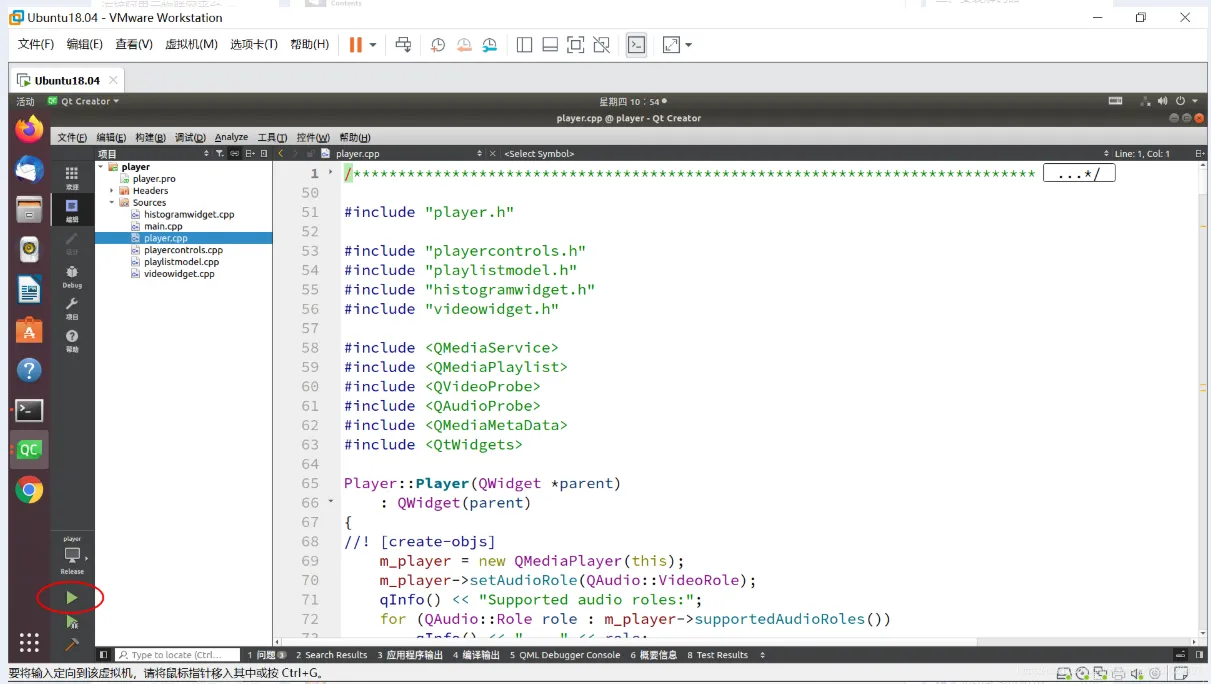Toggle VMware pause virtual machine button
The image size is (1211, 684).
coord(355,45)
